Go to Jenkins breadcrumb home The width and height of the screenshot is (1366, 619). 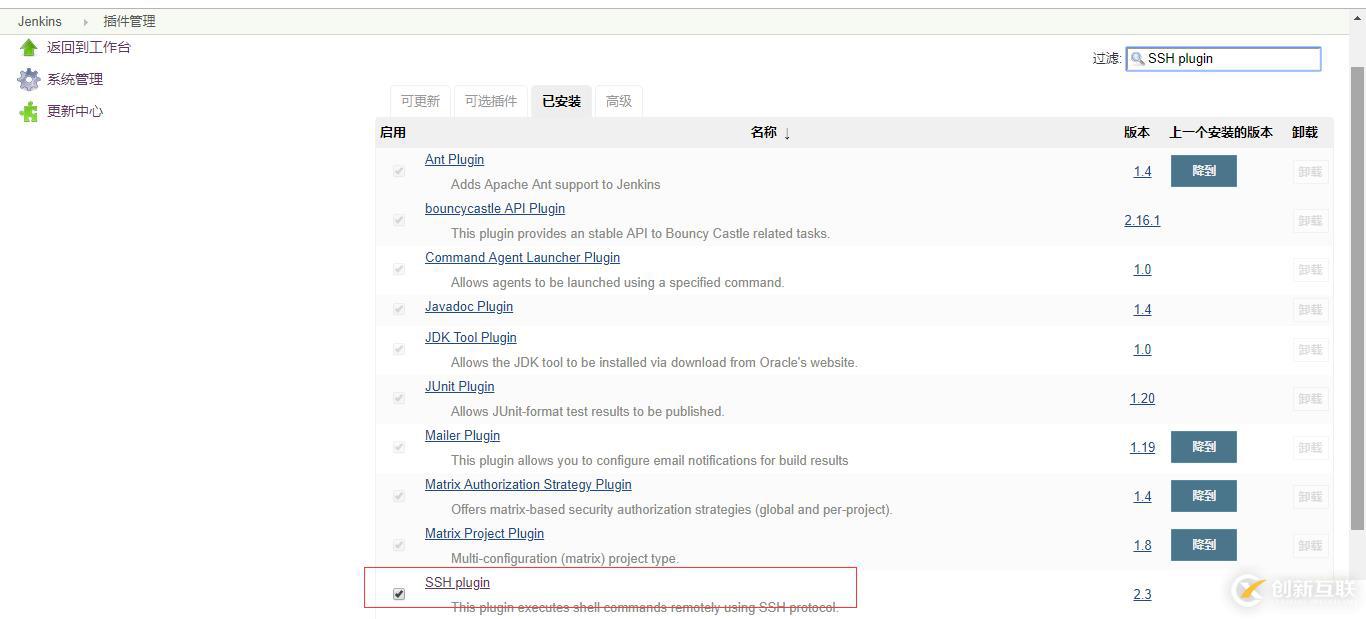[40, 21]
